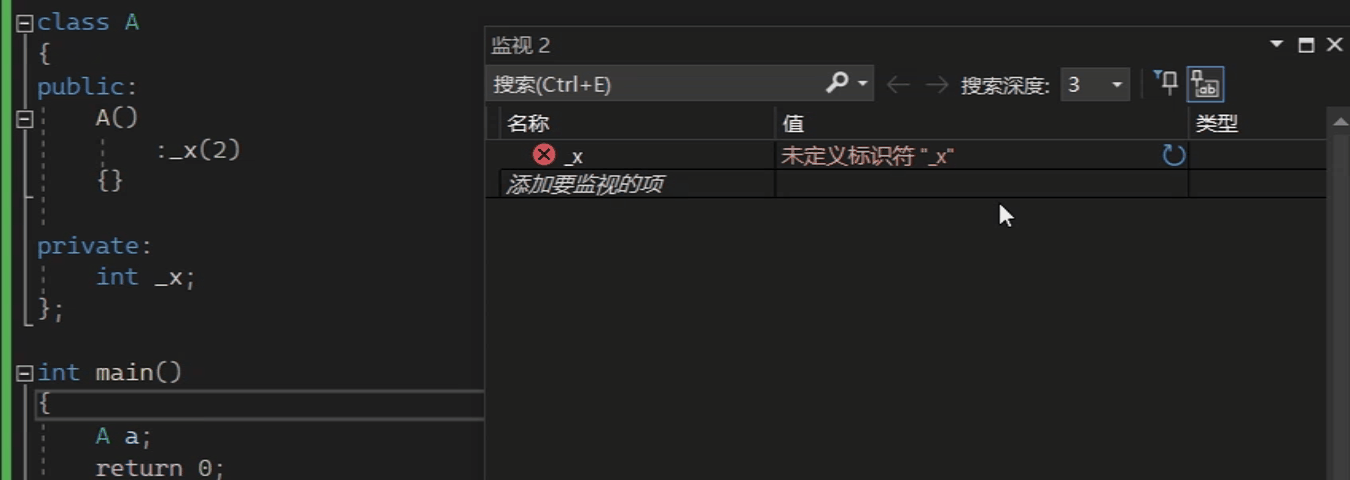Click the refresh icon on the _x row
The image size is (1350, 480).
pos(1174,155)
